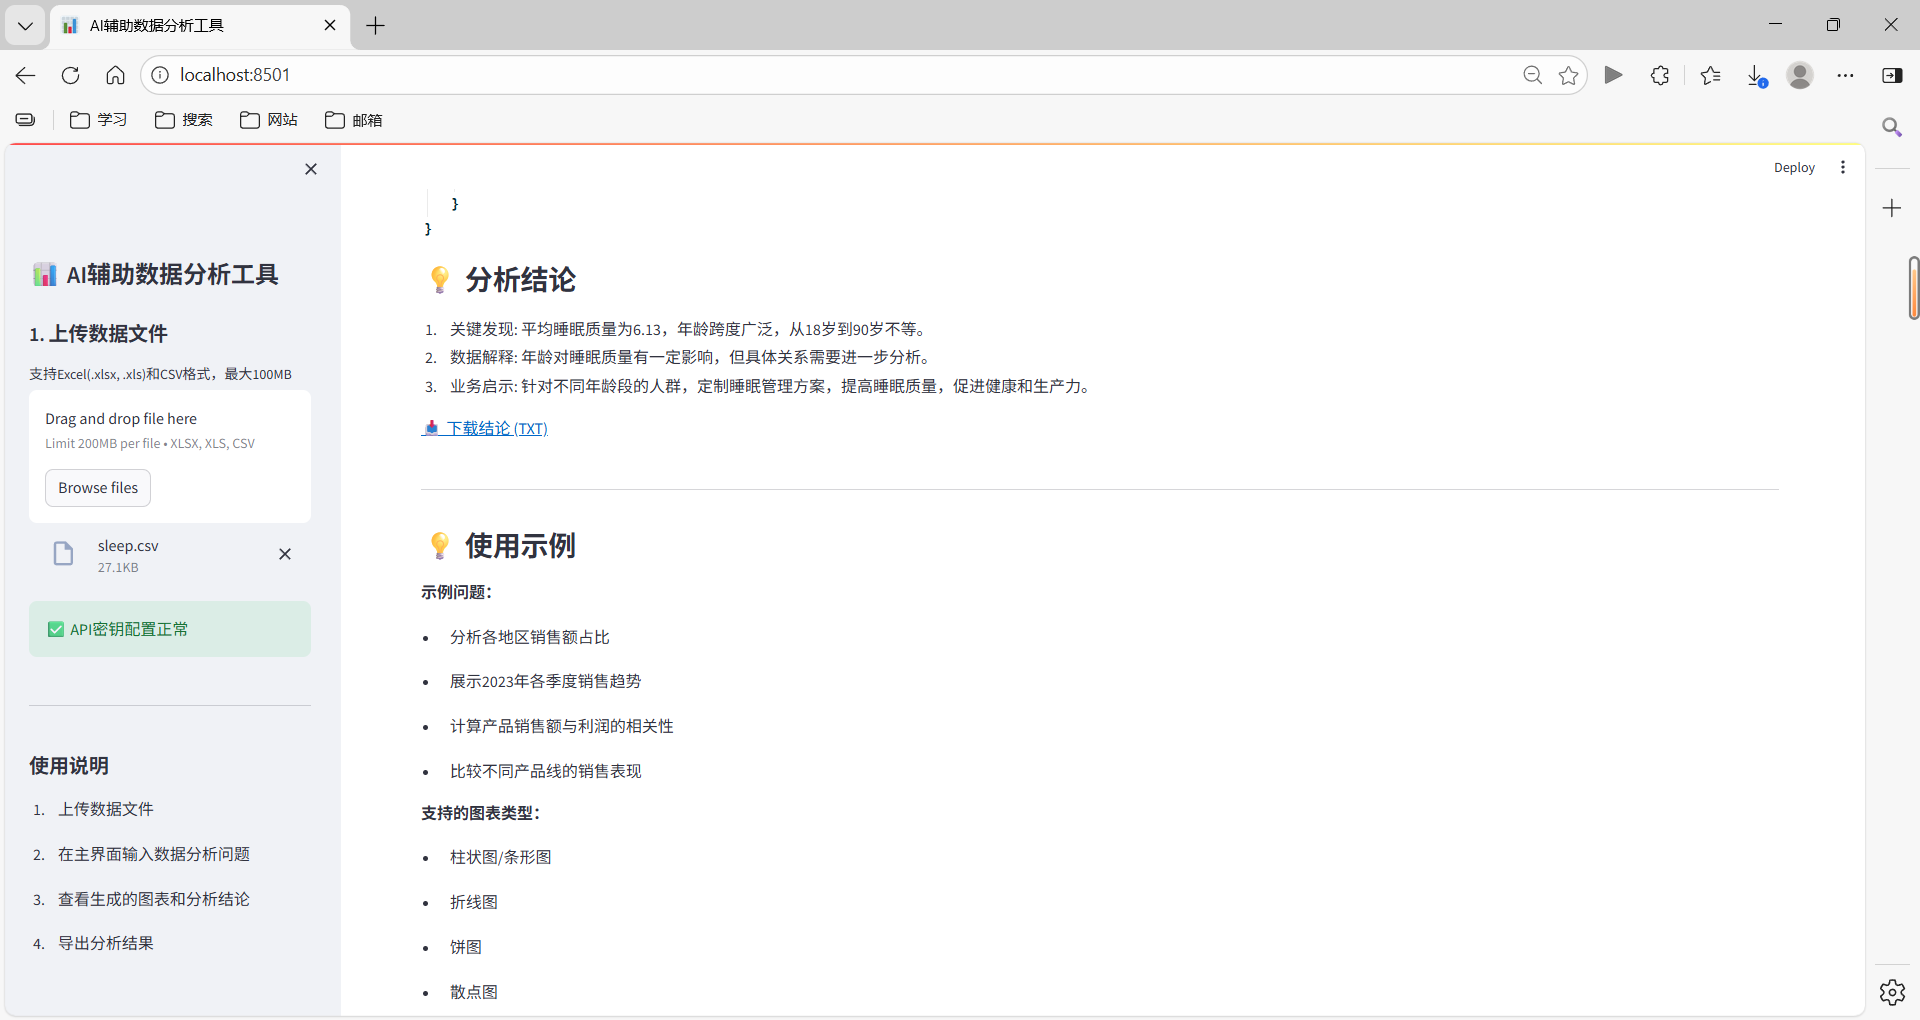Click the API密钥配置正常 status box
Screen dimensions: 1920x1020
[x=170, y=629]
